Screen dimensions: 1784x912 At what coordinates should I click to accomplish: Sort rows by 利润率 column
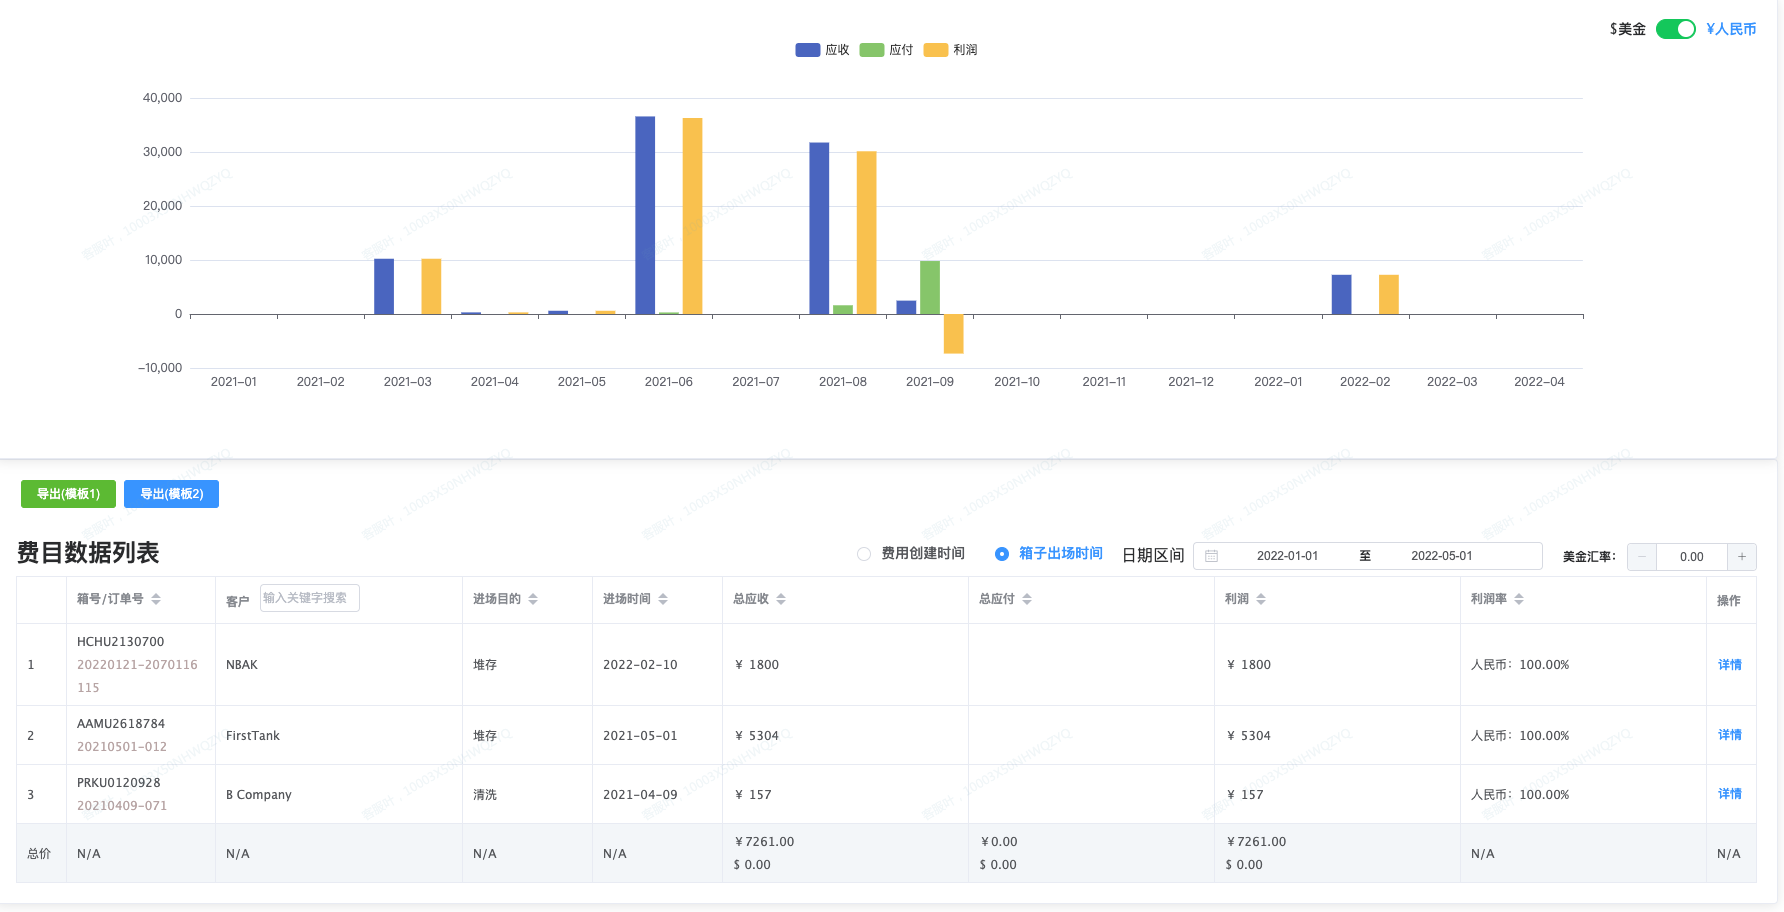1519,599
